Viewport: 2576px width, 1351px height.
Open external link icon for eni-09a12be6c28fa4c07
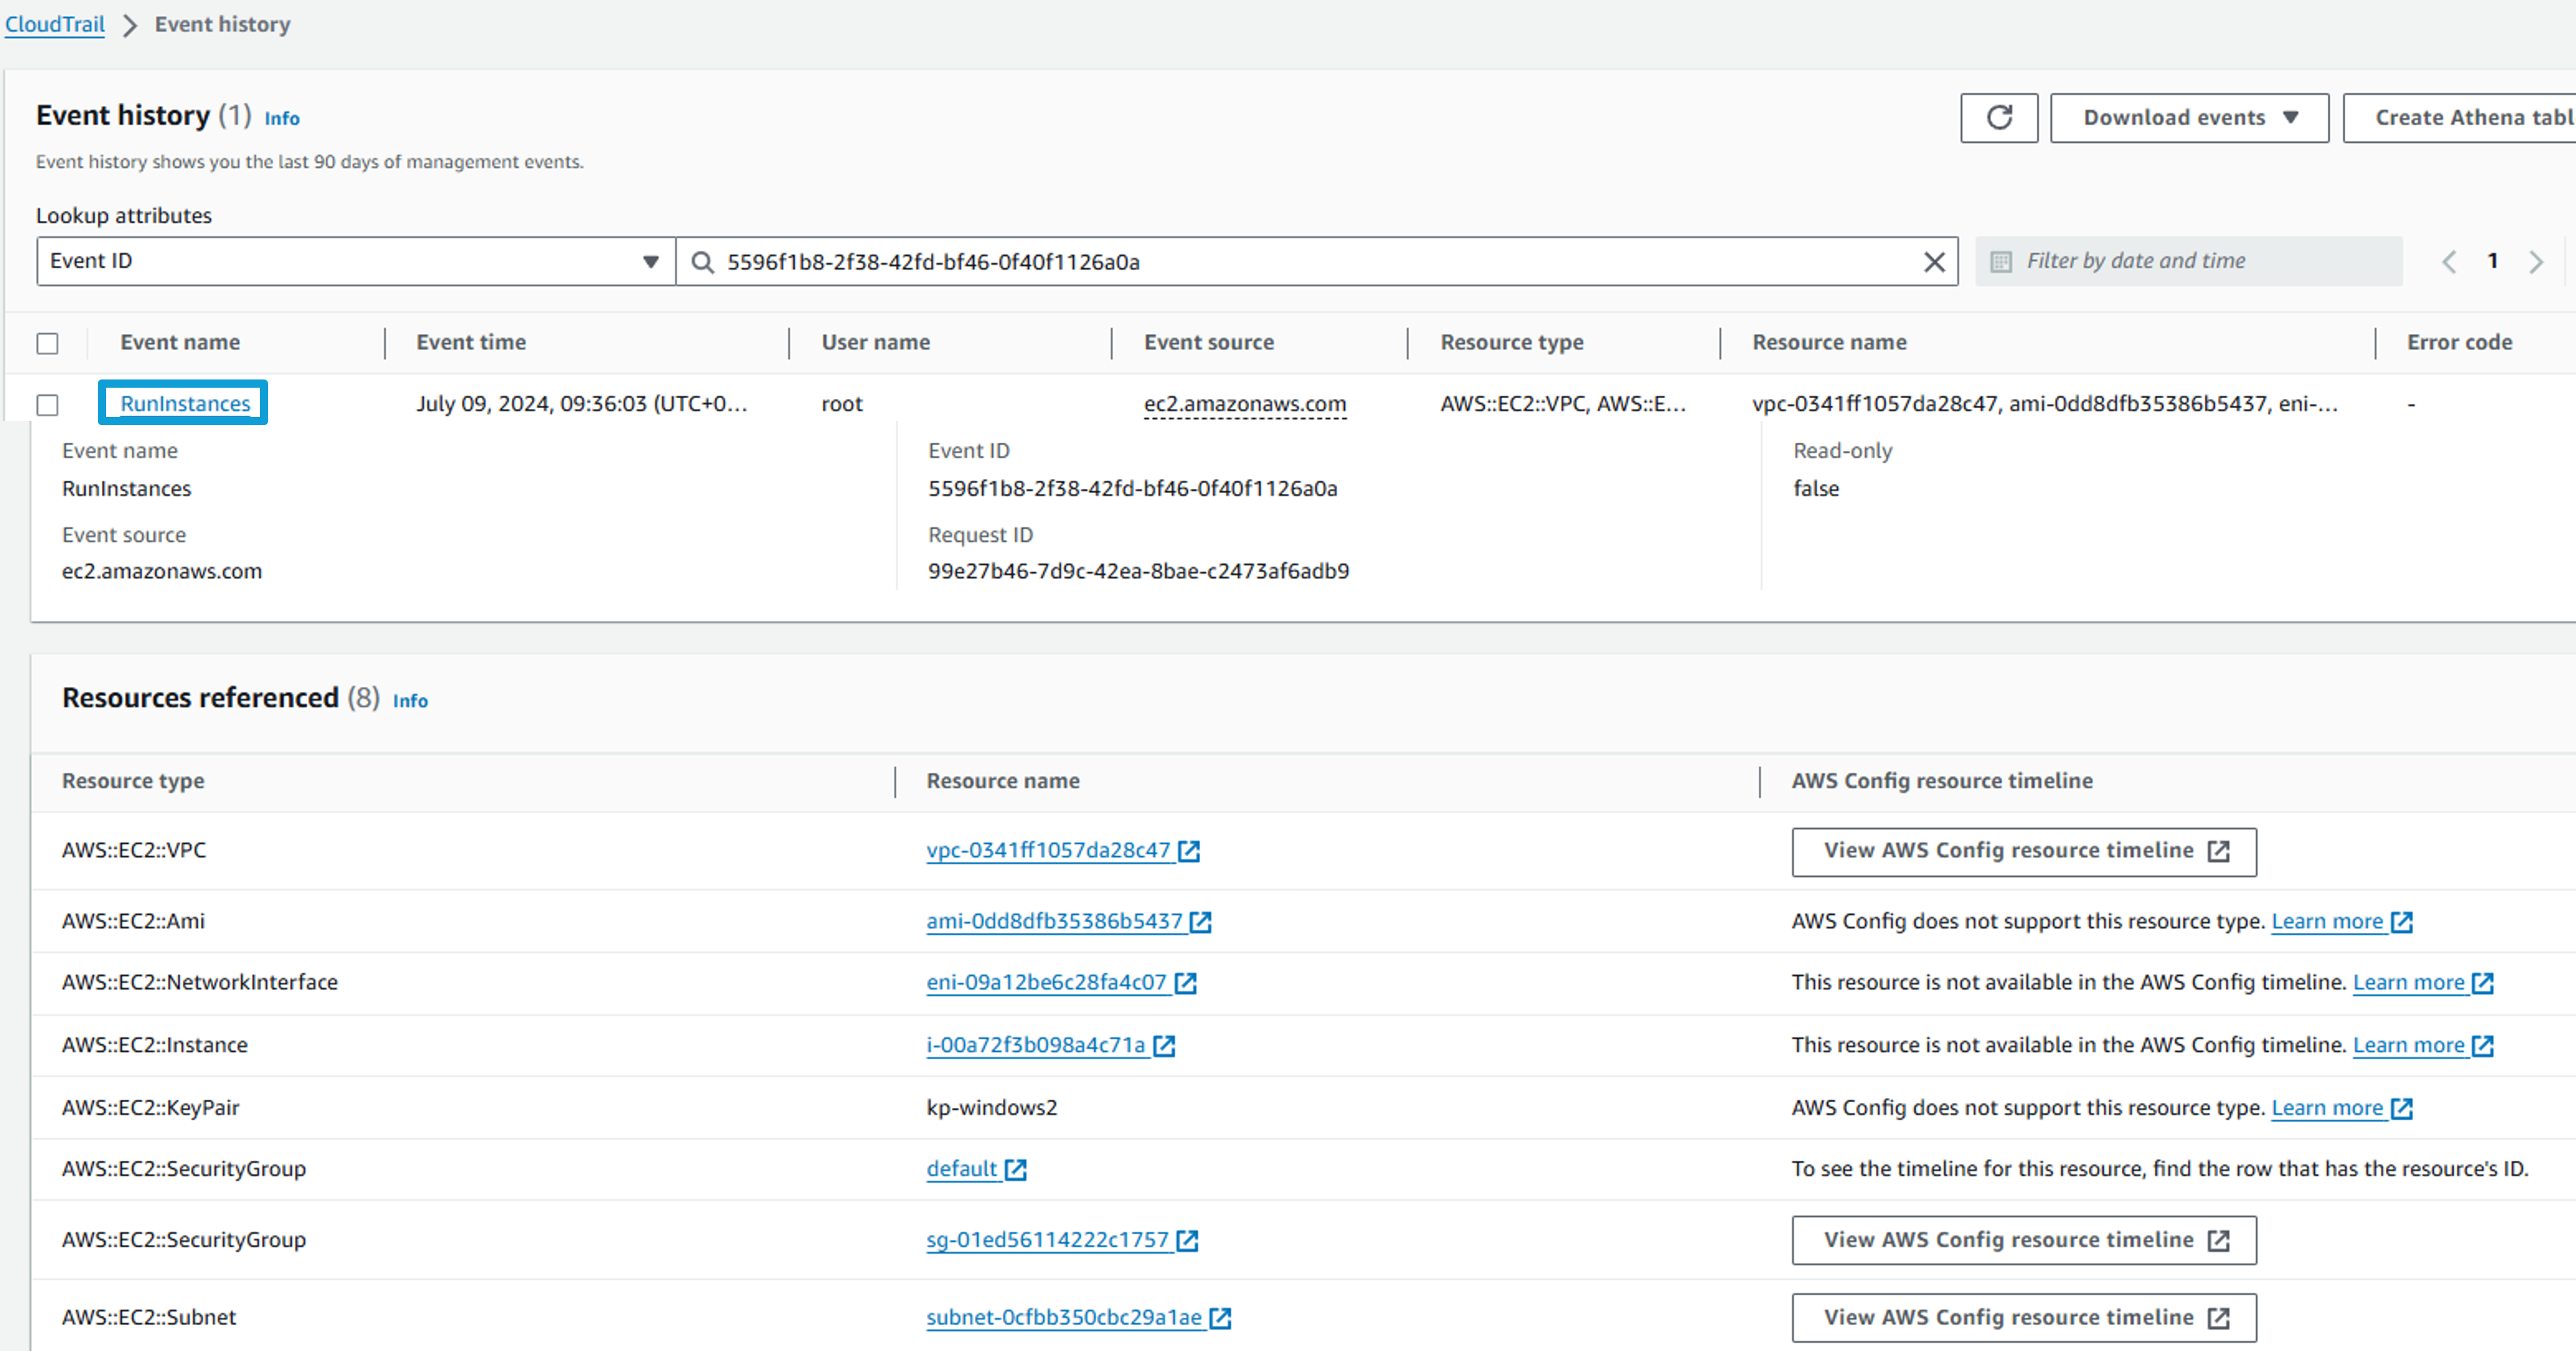pos(1186,983)
